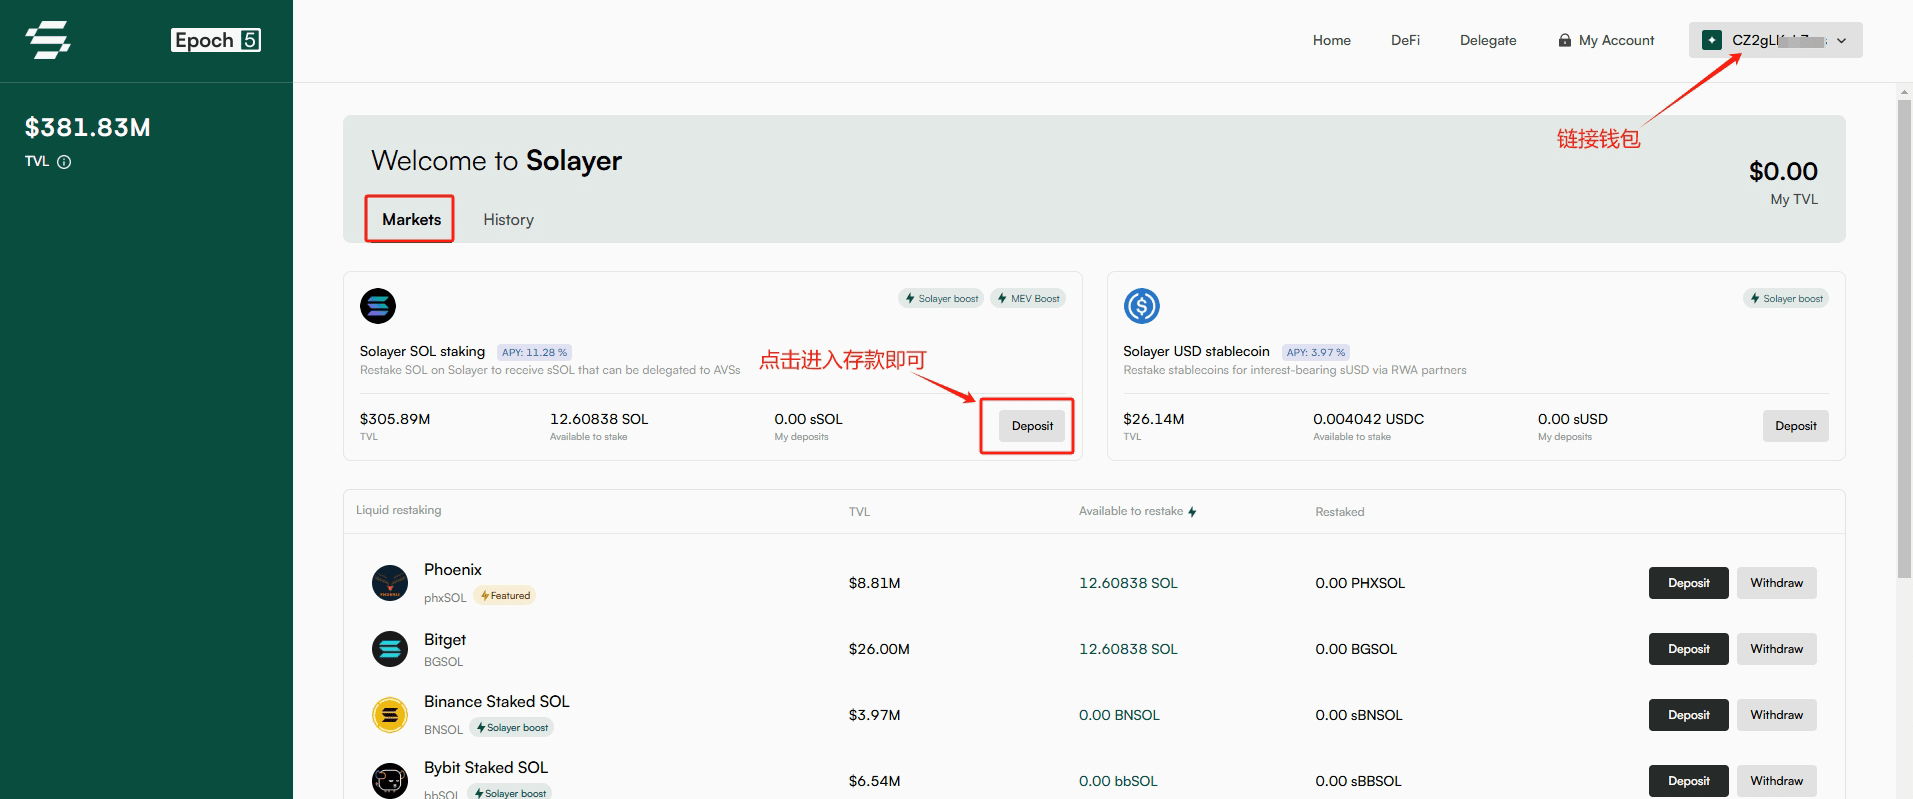Deposit into Solayer SOL staking
The height and width of the screenshot is (799, 1913).
tap(1032, 426)
